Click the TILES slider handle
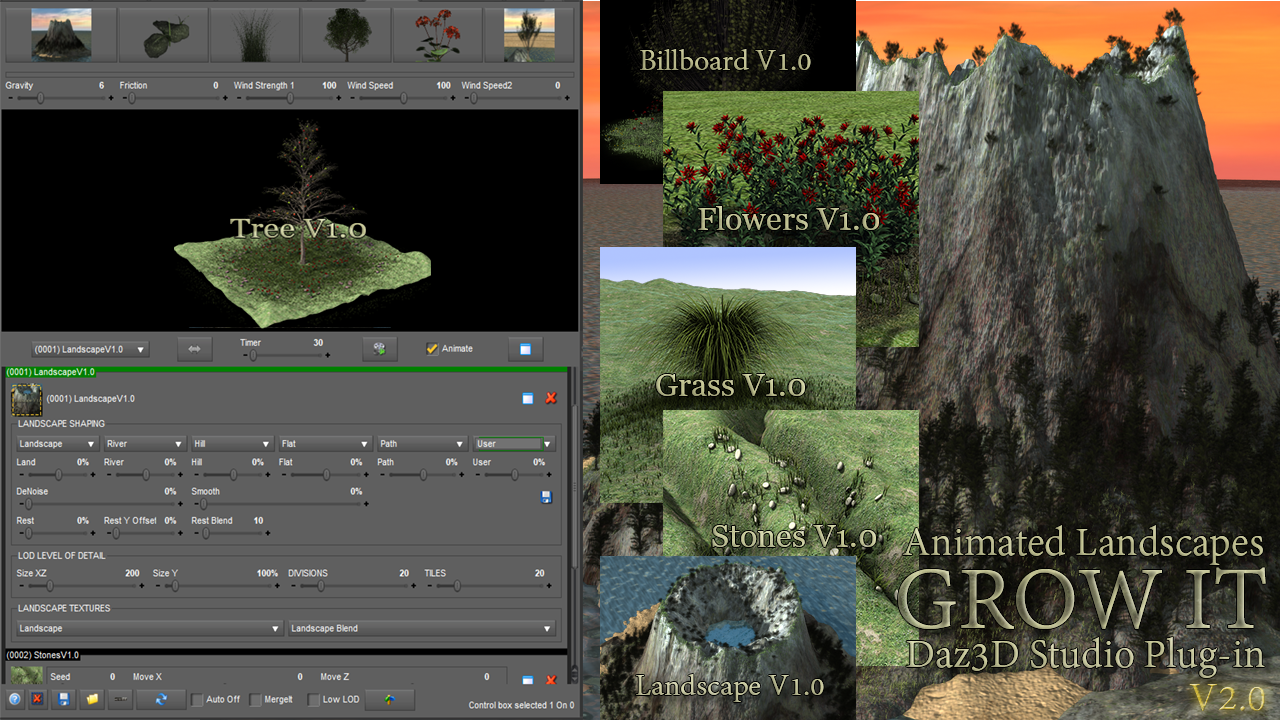 (458, 586)
